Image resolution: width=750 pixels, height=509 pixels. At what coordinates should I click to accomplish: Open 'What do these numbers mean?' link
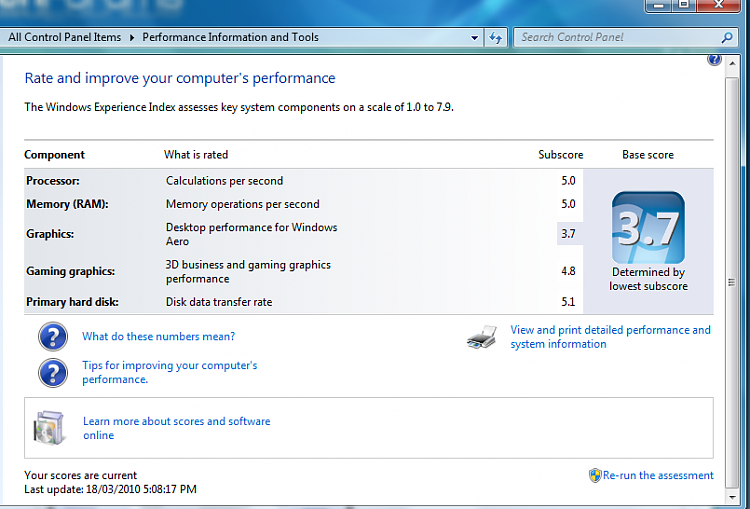coord(158,336)
